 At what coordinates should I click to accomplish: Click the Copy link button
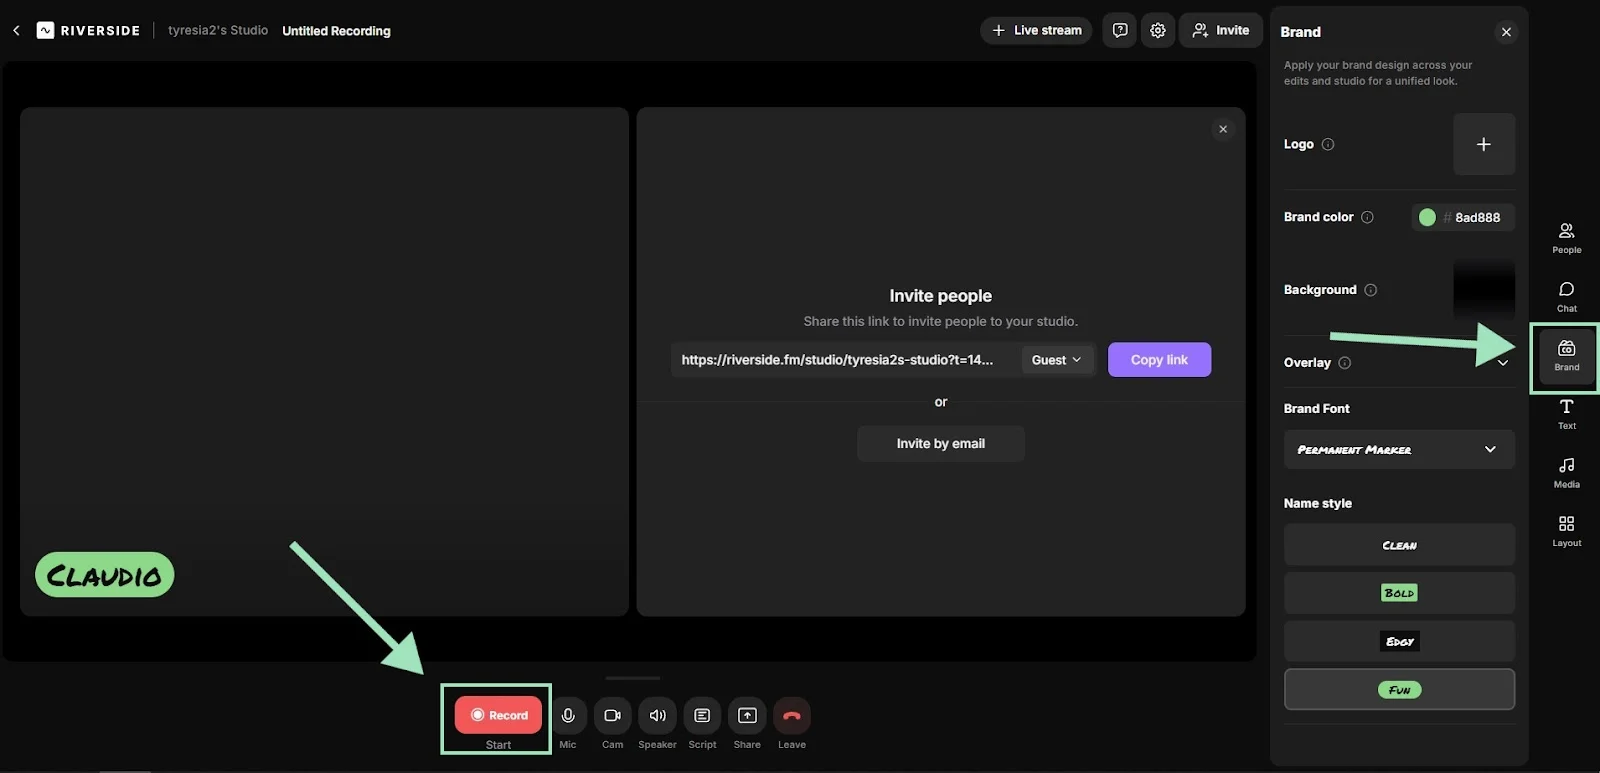pos(1159,360)
